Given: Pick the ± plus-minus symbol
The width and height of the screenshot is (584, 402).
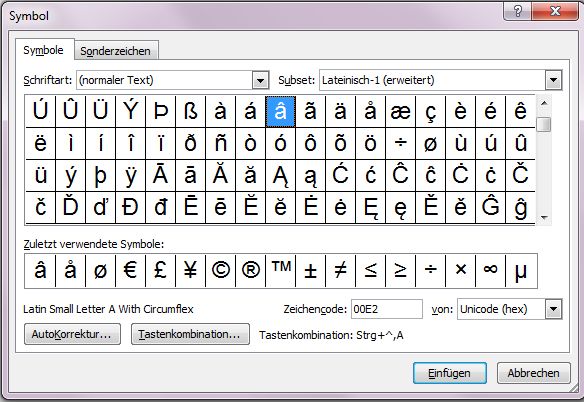Looking at the screenshot, I should pos(311,270).
